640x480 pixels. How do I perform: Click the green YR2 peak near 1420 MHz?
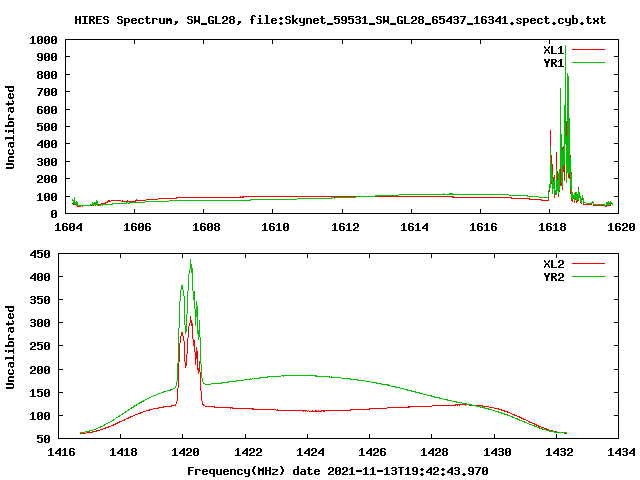click(190, 263)
